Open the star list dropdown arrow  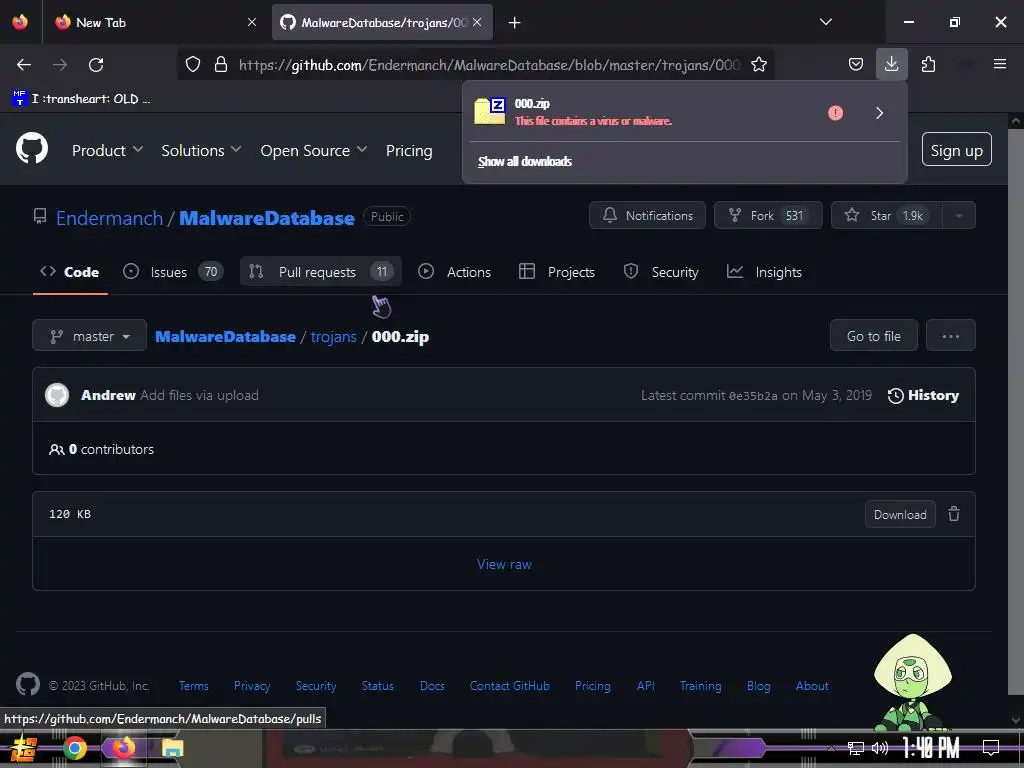pos(959,216)
